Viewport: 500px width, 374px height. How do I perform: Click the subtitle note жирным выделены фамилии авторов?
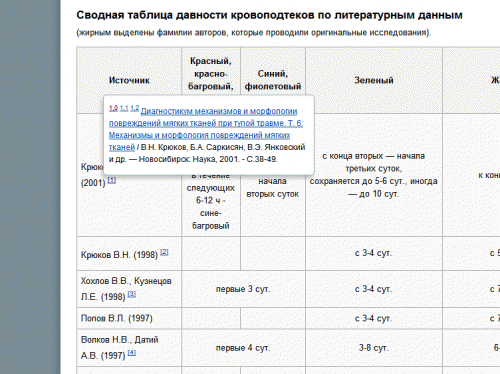(x=254, y=33)
